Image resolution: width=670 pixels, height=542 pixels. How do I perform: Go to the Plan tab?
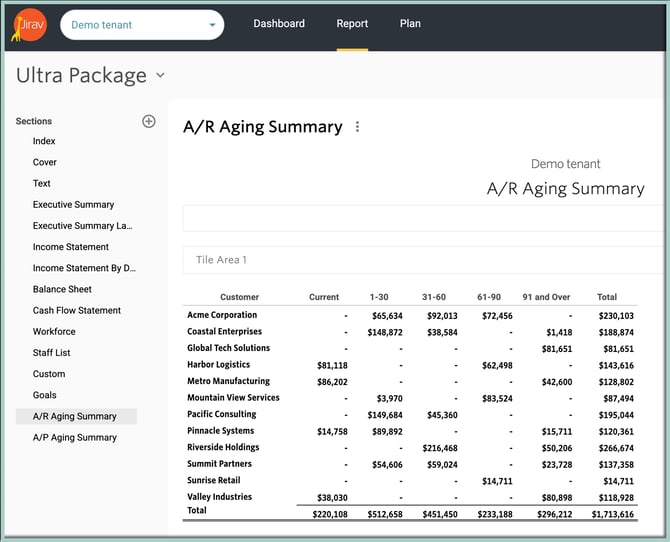coord(410,24)
